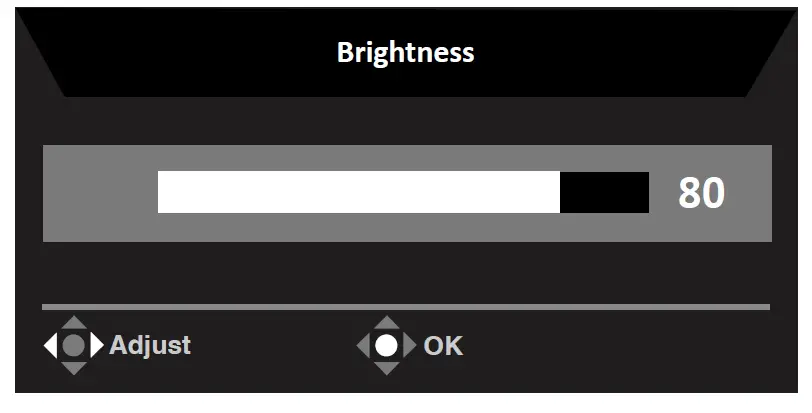Click the up arrow above the OK joystick
The height and width of the screenshot is (413, 812).
pos(387,323)
